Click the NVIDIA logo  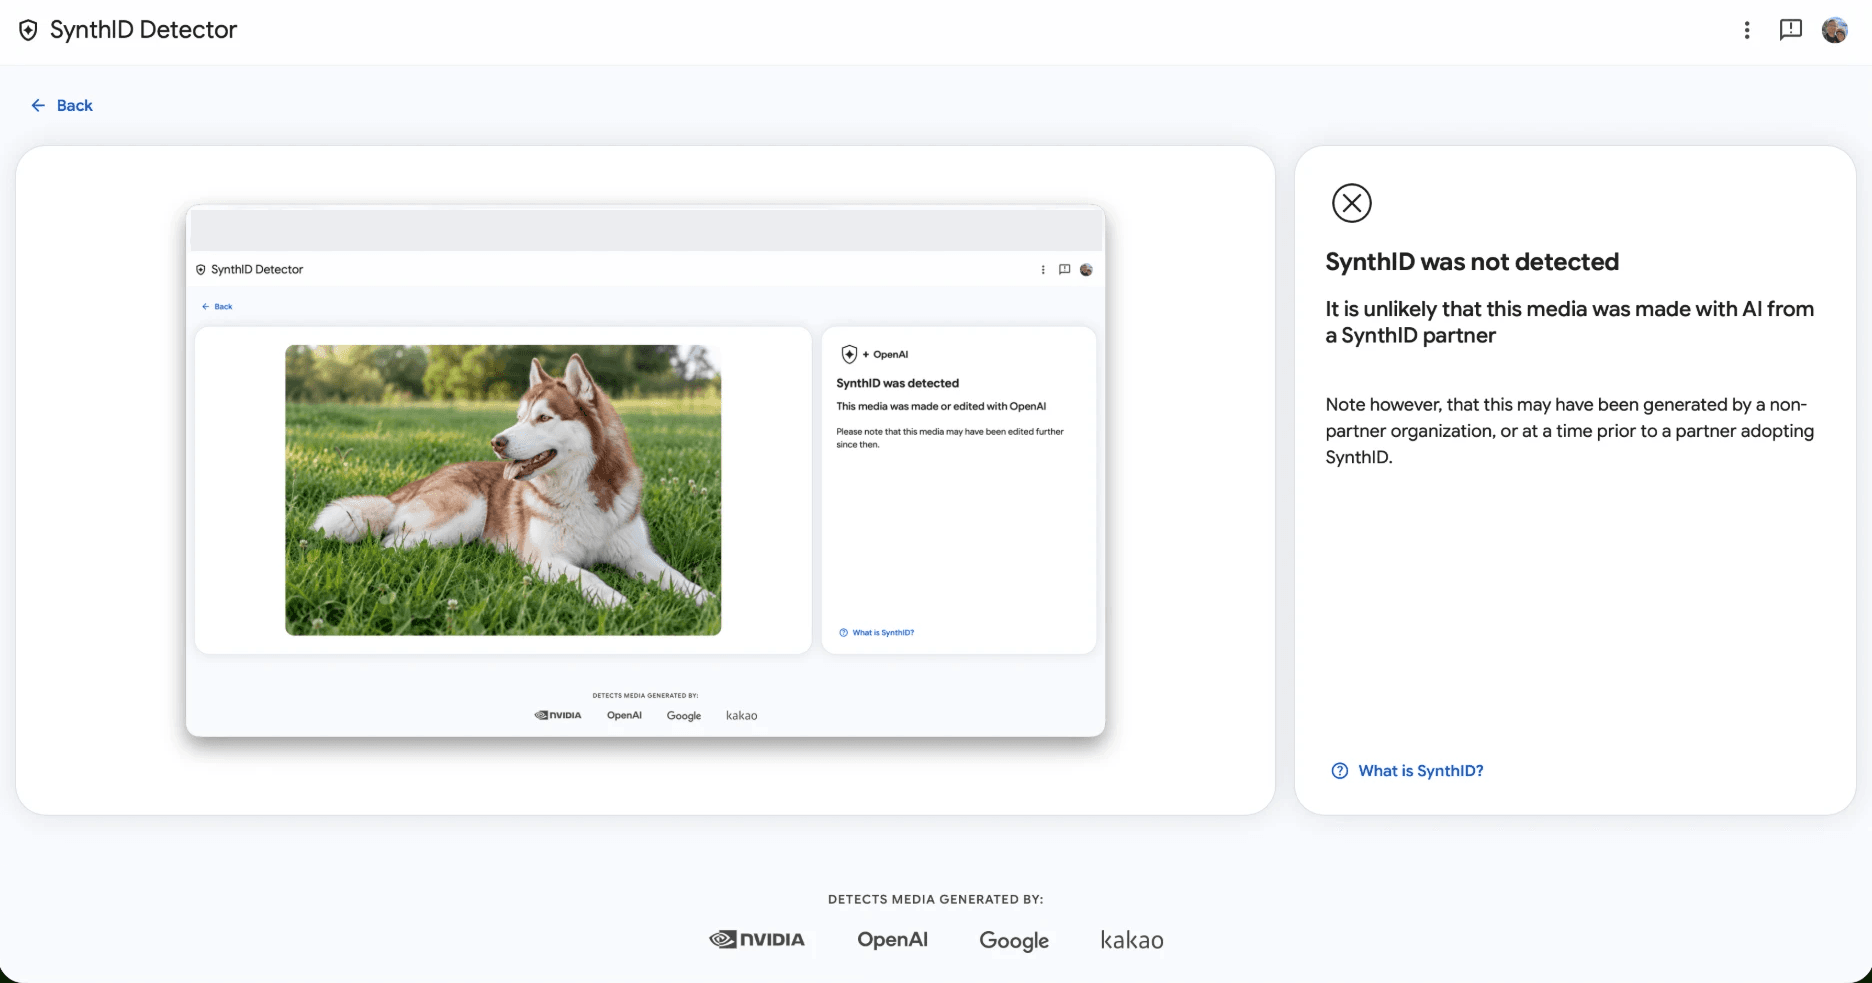pyautogui.click(x=757, y=940)
